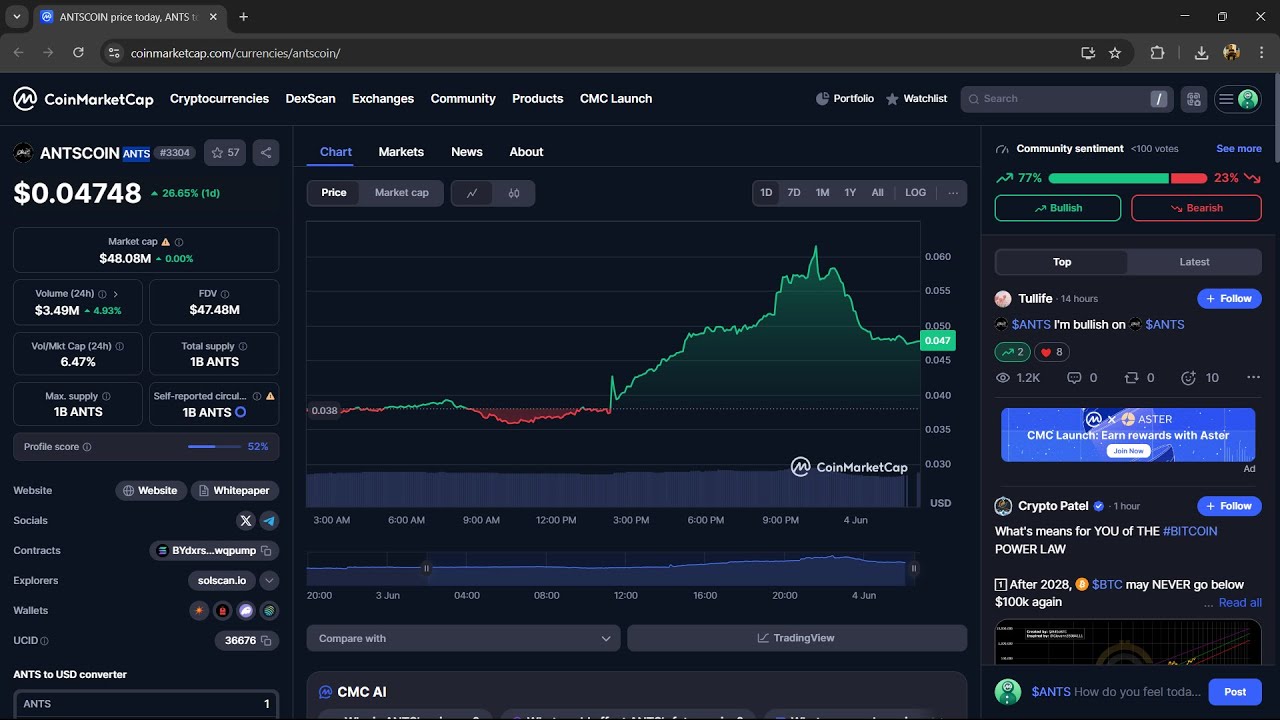Switch to candlestick chart icon
1280x720 pixels.
pyautogui.click(x=514, y=193)
